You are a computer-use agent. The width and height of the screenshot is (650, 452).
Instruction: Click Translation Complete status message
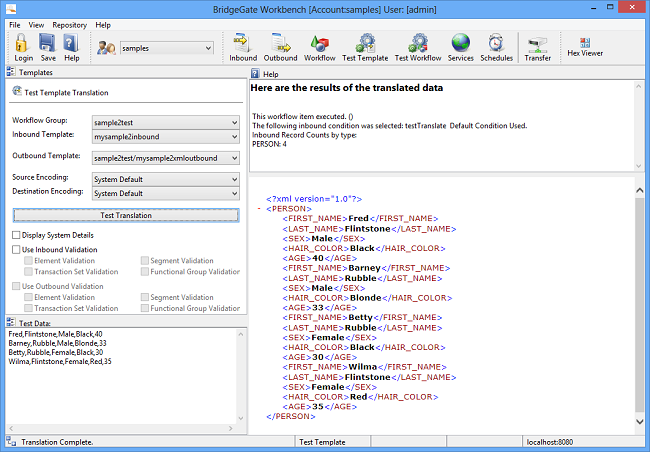57,442
